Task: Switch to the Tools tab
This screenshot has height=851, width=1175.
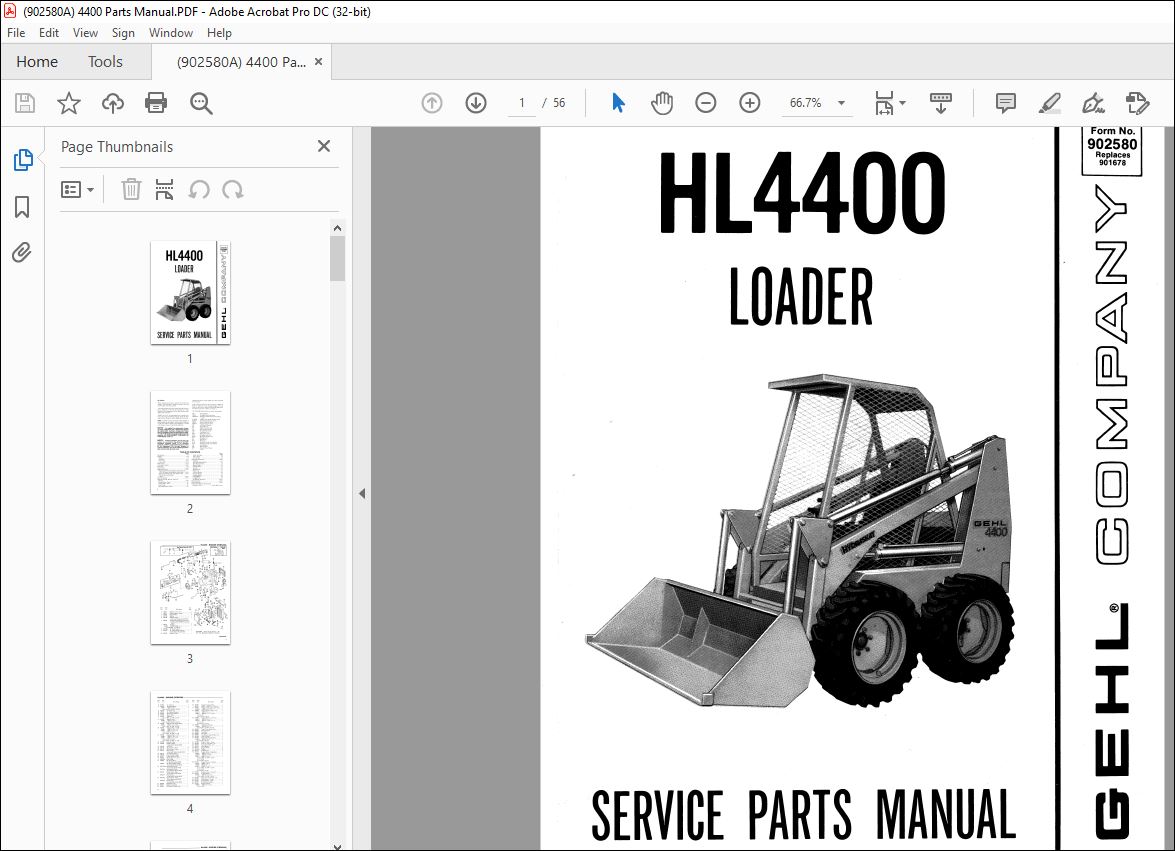Action: pyautogui.click(x=105, y=61)
